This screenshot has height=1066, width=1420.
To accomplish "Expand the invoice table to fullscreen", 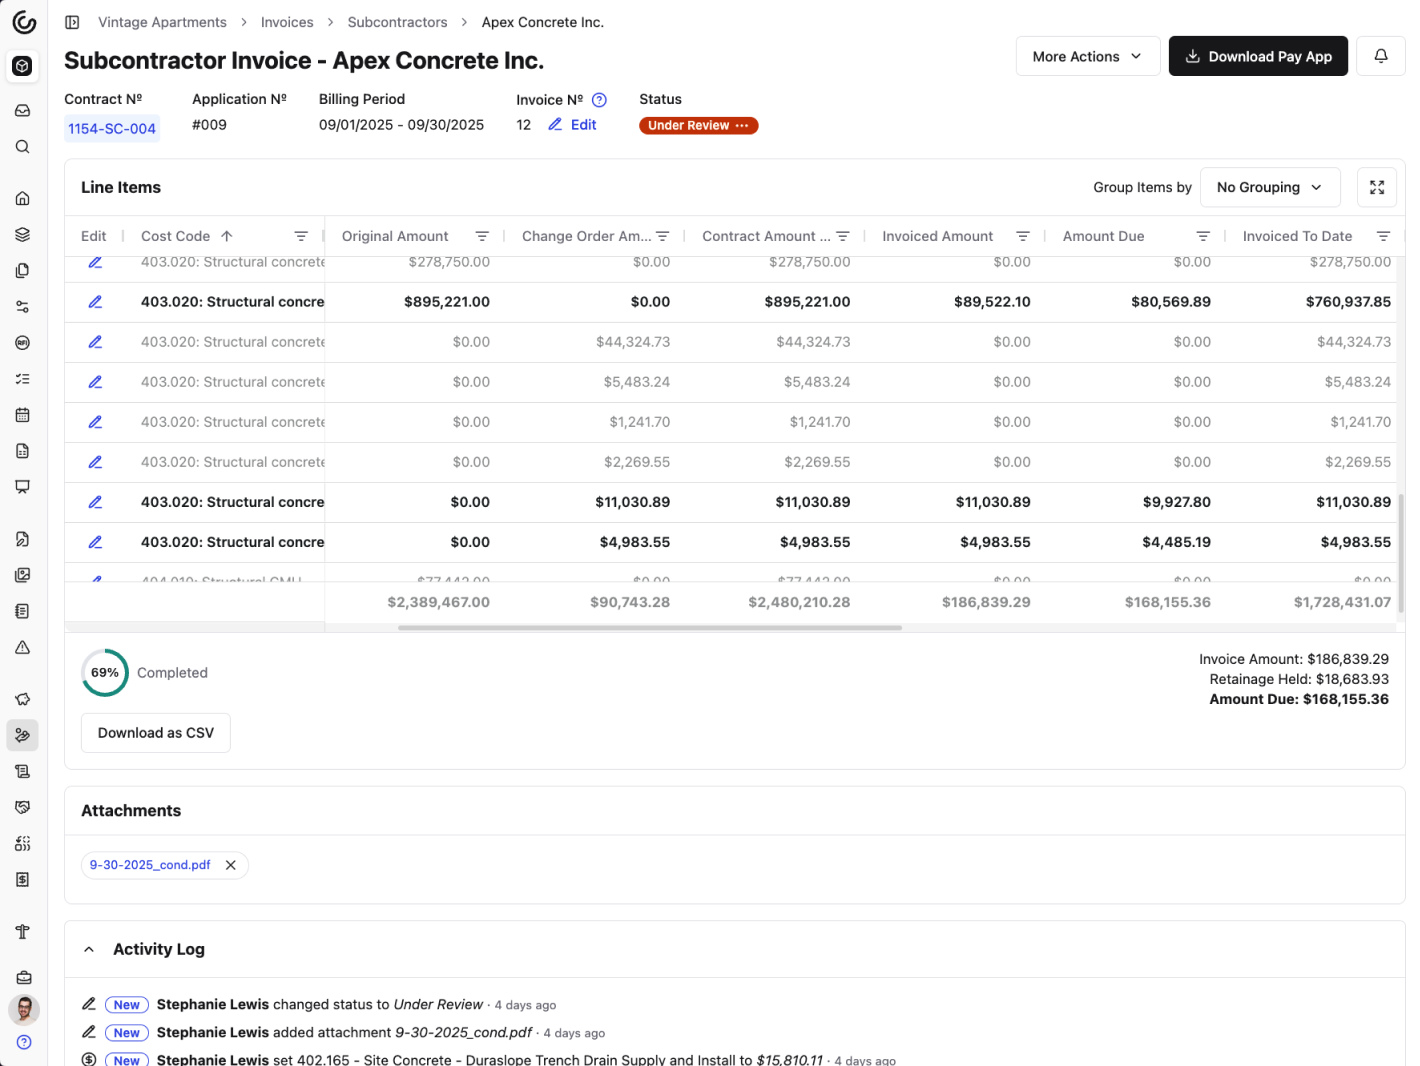I will [1377, 187].
